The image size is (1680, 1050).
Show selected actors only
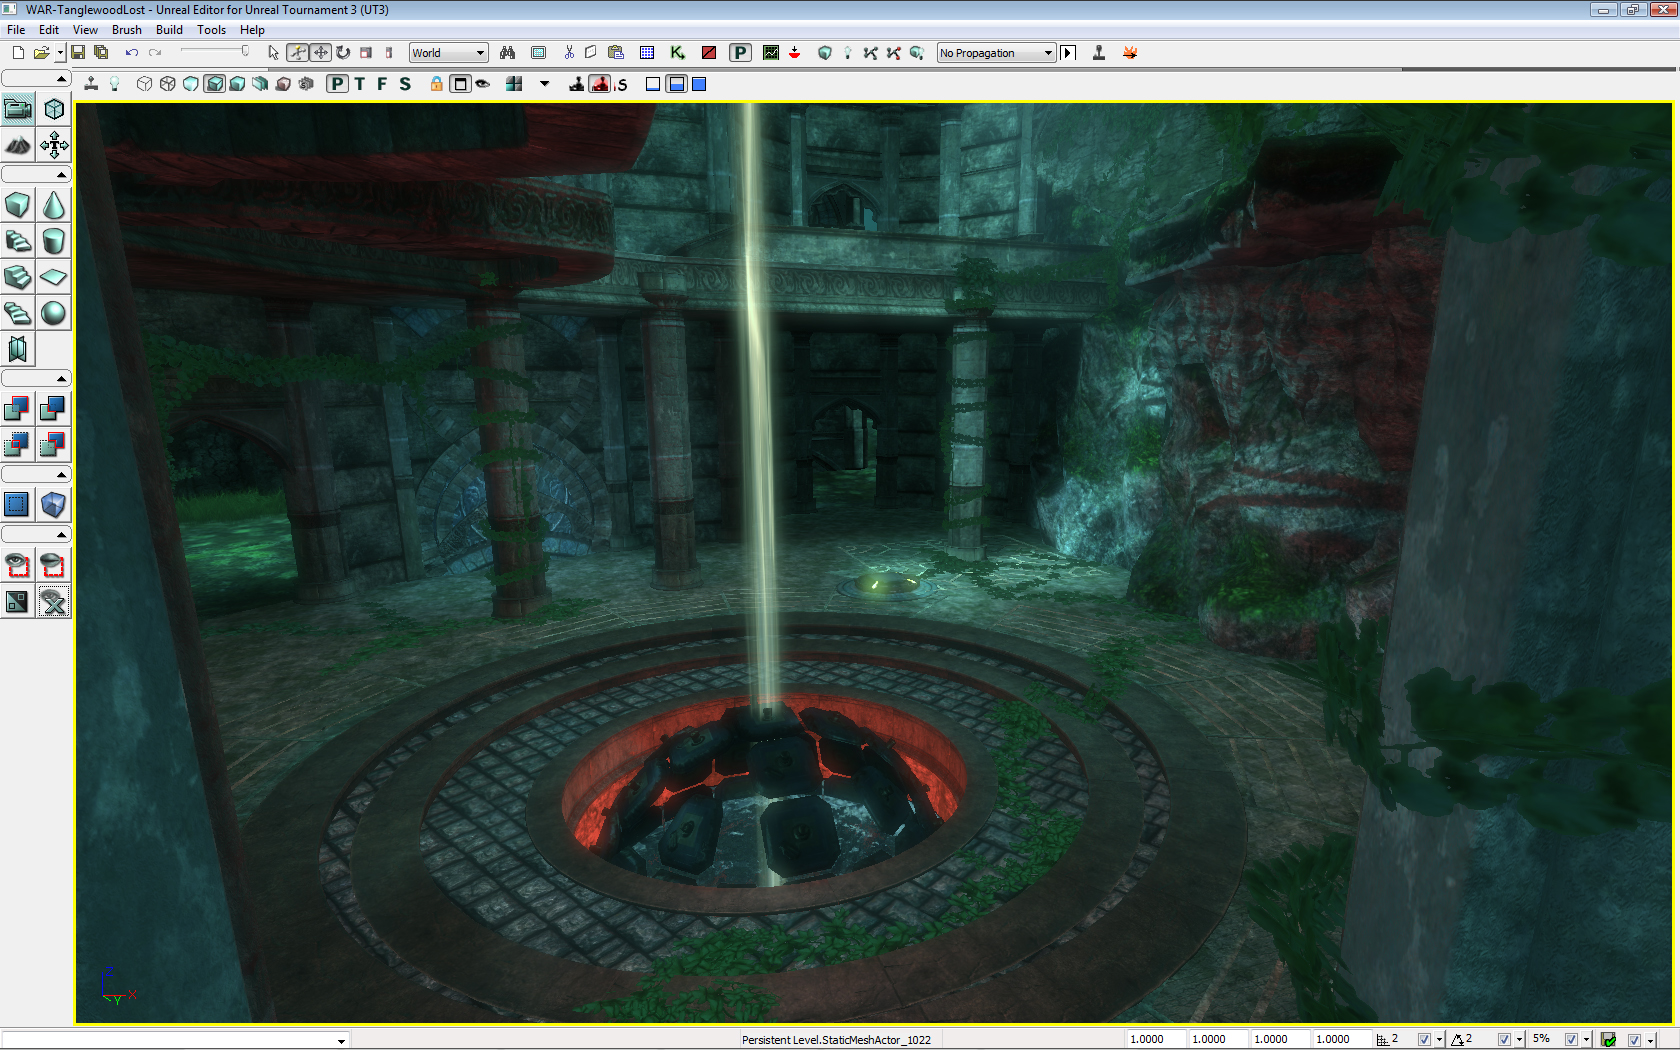(x=18, y=565)
